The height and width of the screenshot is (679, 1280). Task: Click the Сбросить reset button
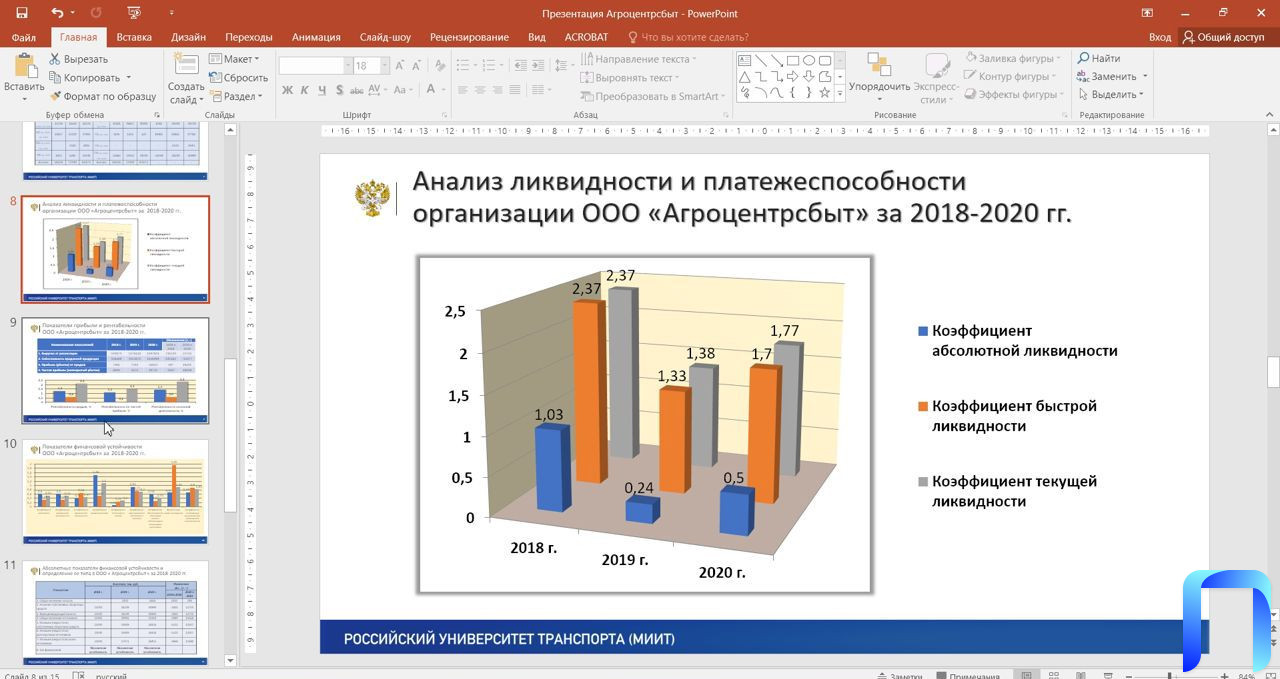(x=239, y=78)
